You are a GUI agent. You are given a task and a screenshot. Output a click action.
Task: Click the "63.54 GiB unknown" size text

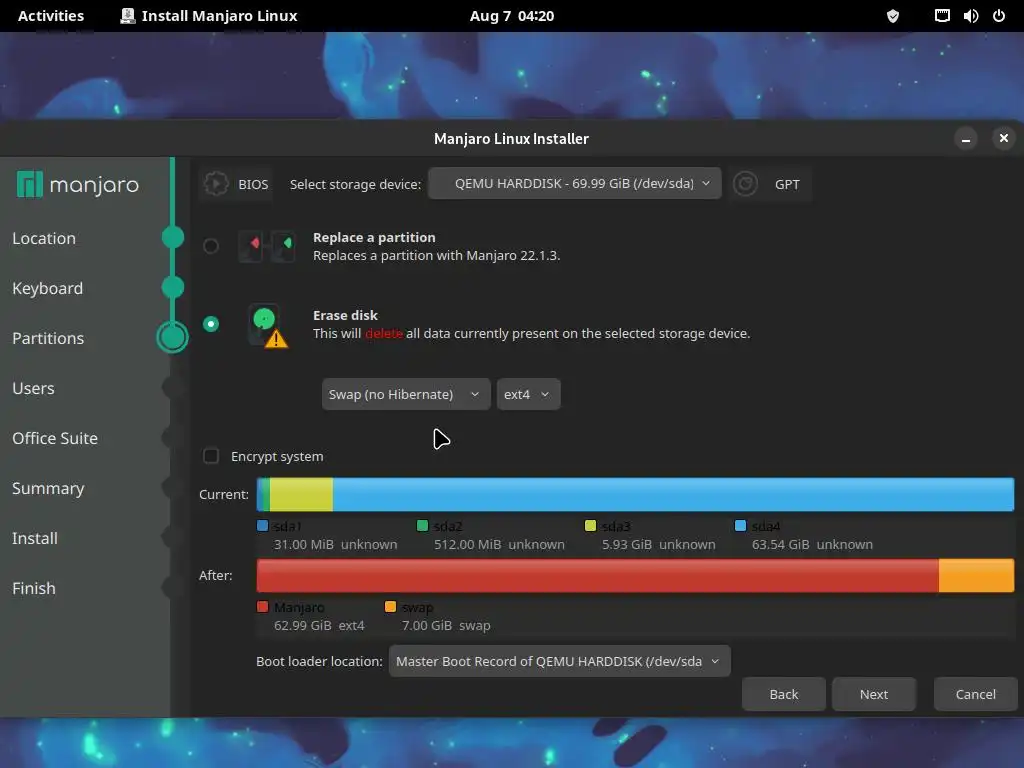click(812, 545)
